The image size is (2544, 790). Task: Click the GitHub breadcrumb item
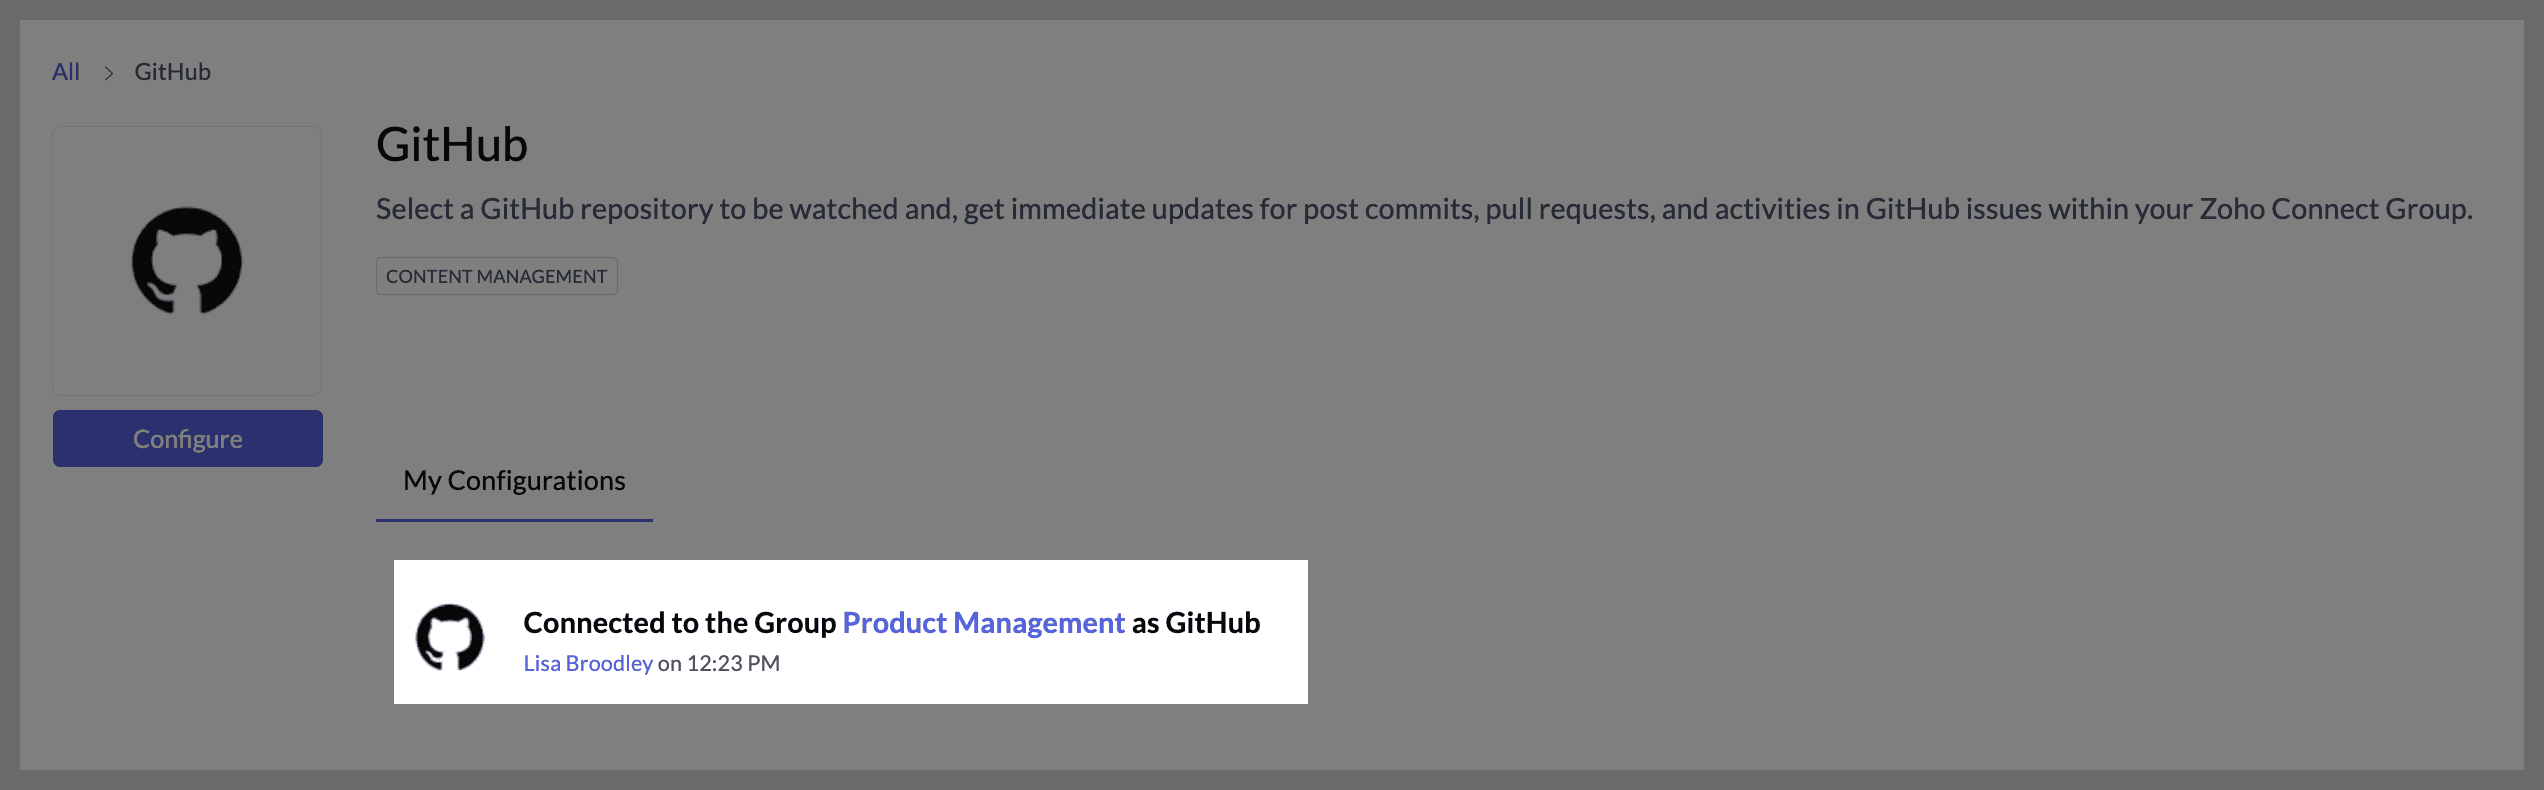pos(172,72)
